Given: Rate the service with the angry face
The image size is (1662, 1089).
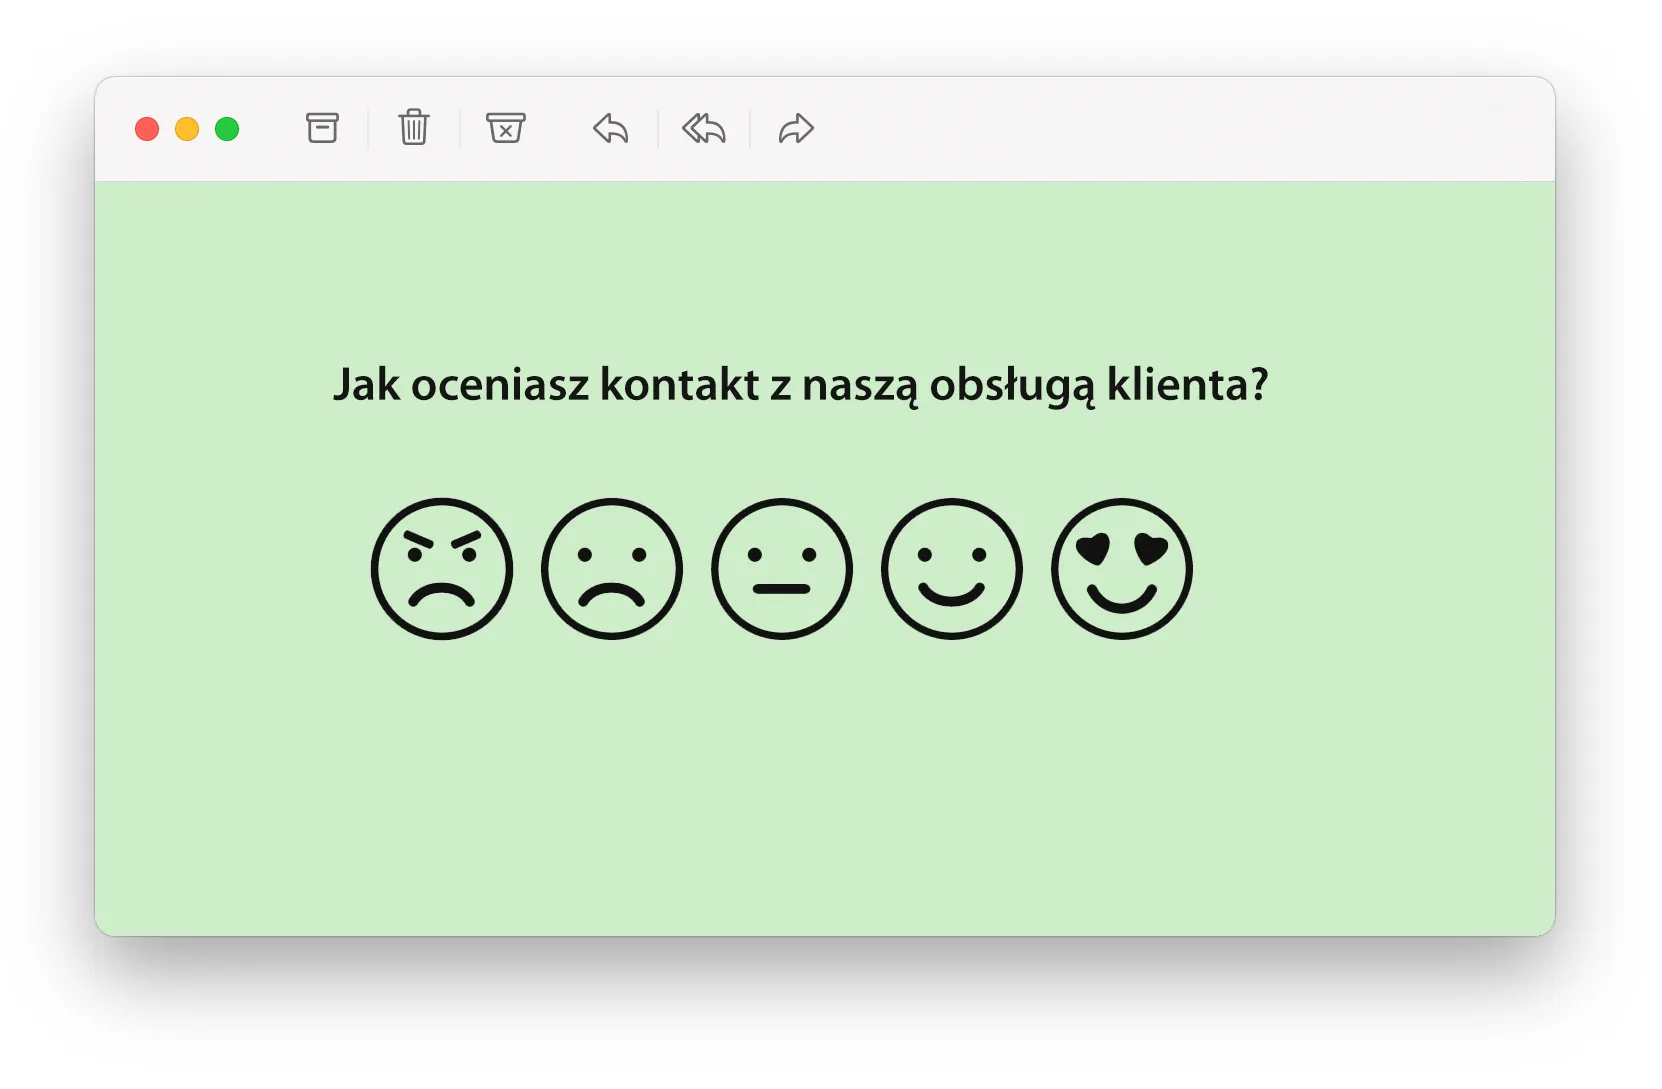Looking at the screenshot, I should (x=442, y=569).
